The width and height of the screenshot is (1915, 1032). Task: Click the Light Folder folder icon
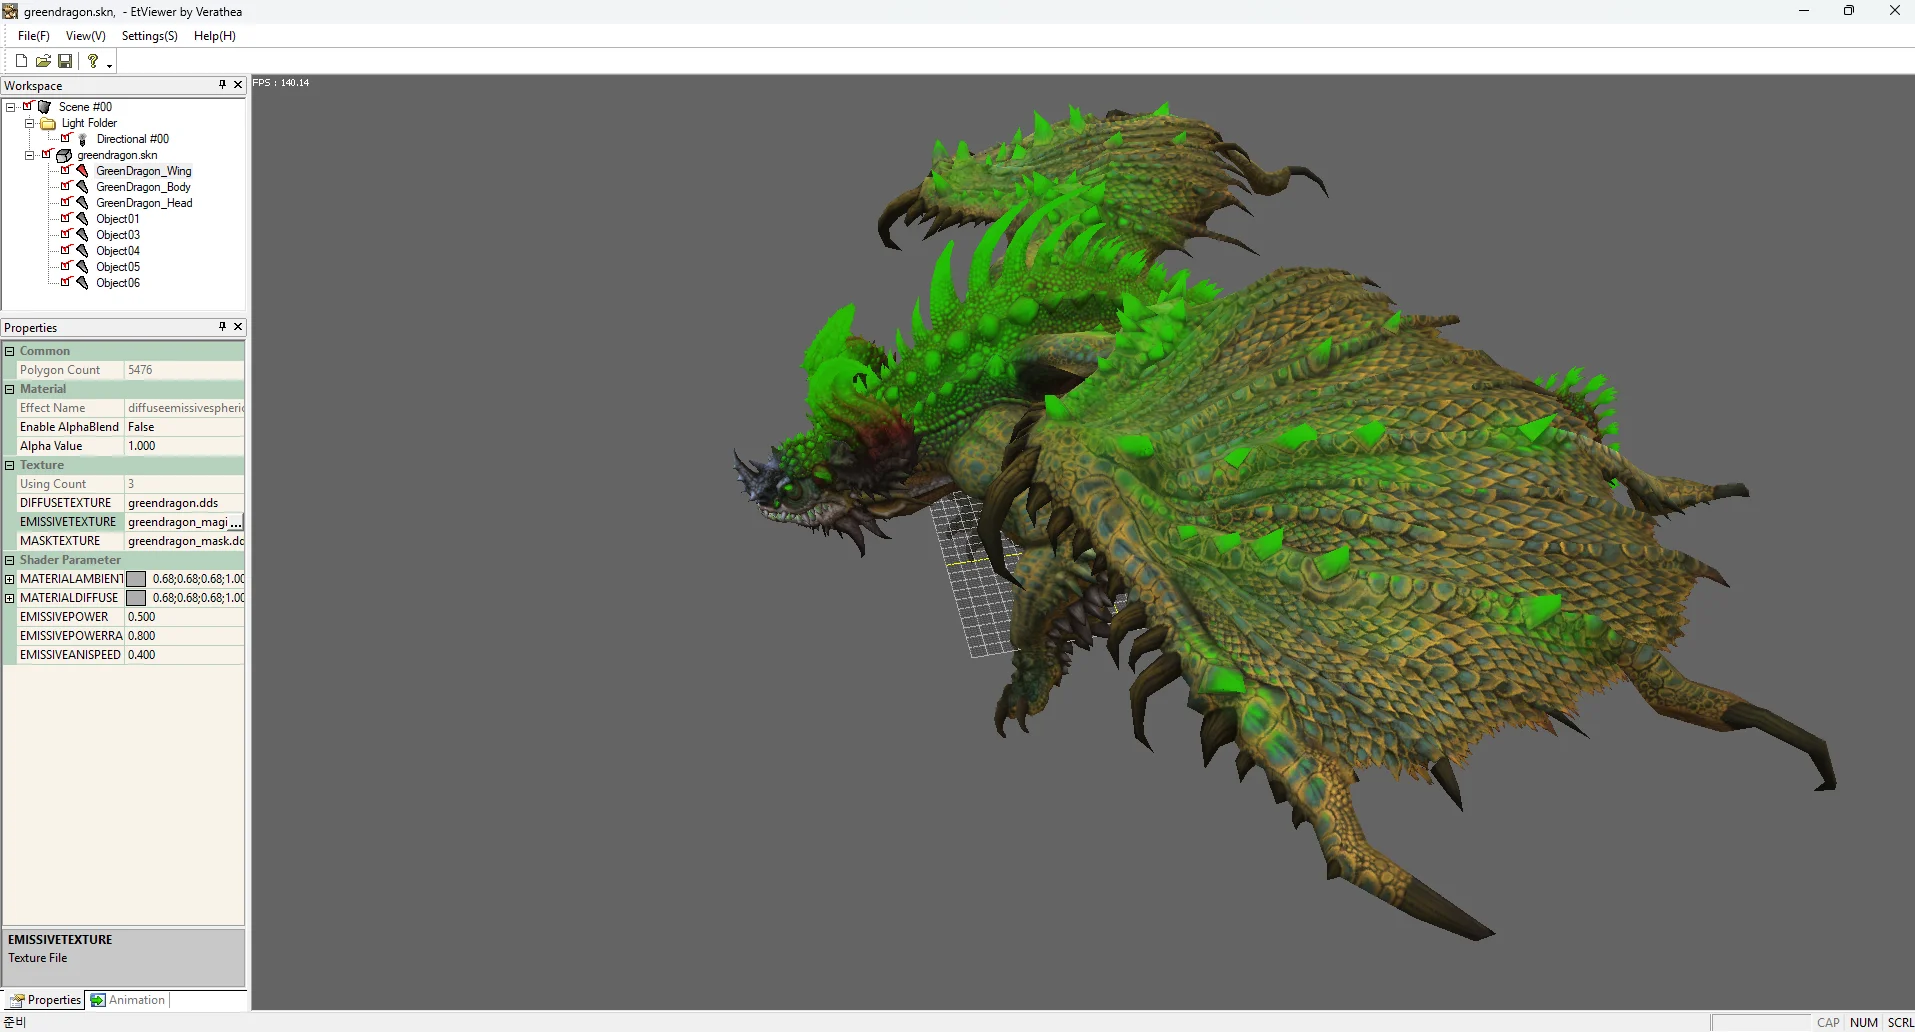[x=48, y=123]
